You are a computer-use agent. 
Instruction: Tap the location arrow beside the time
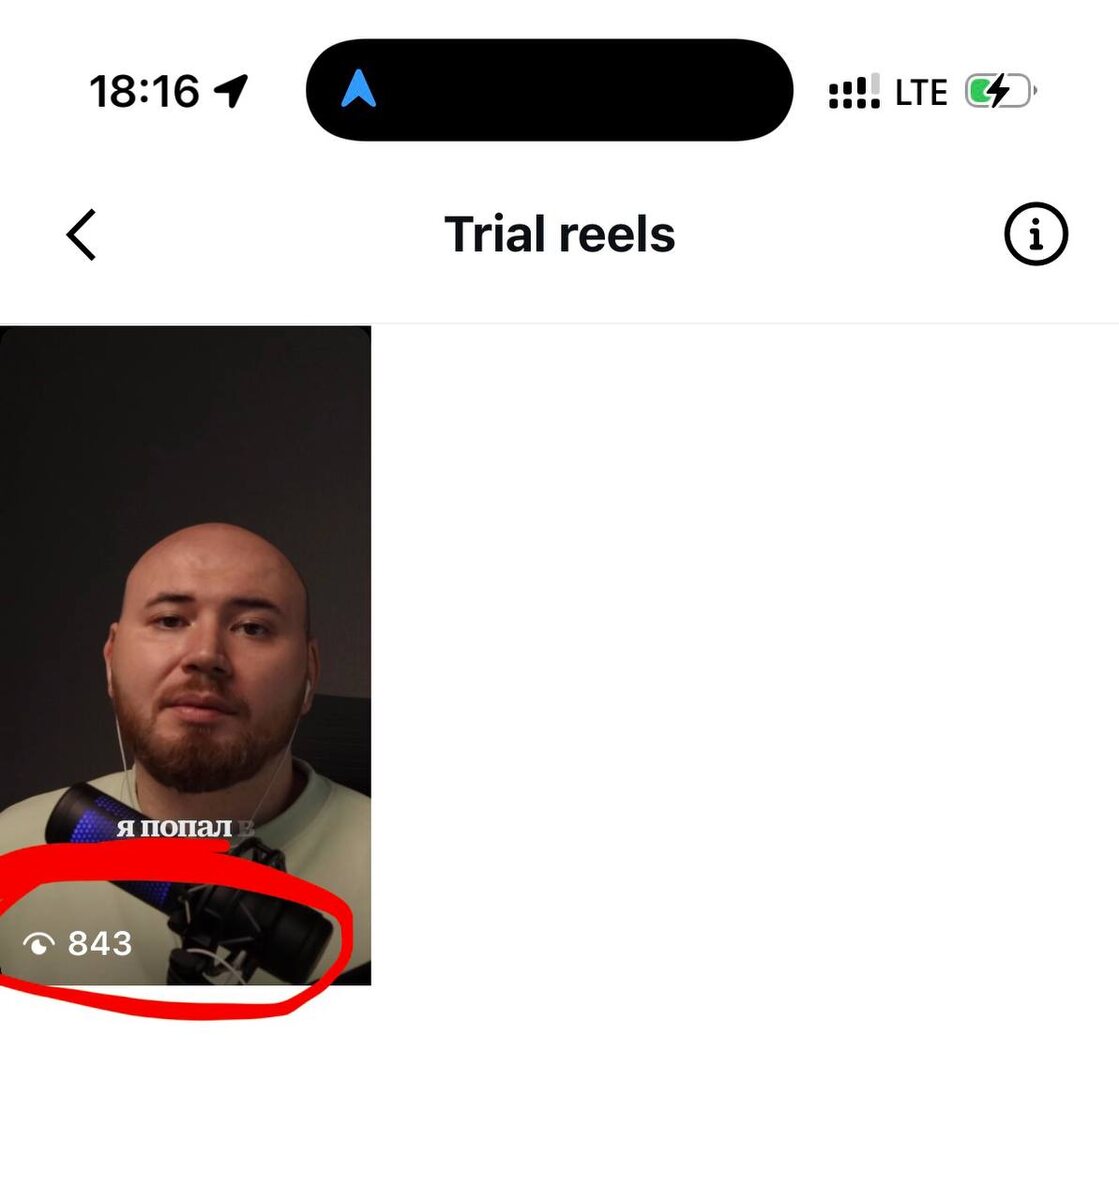pos(231,91)
